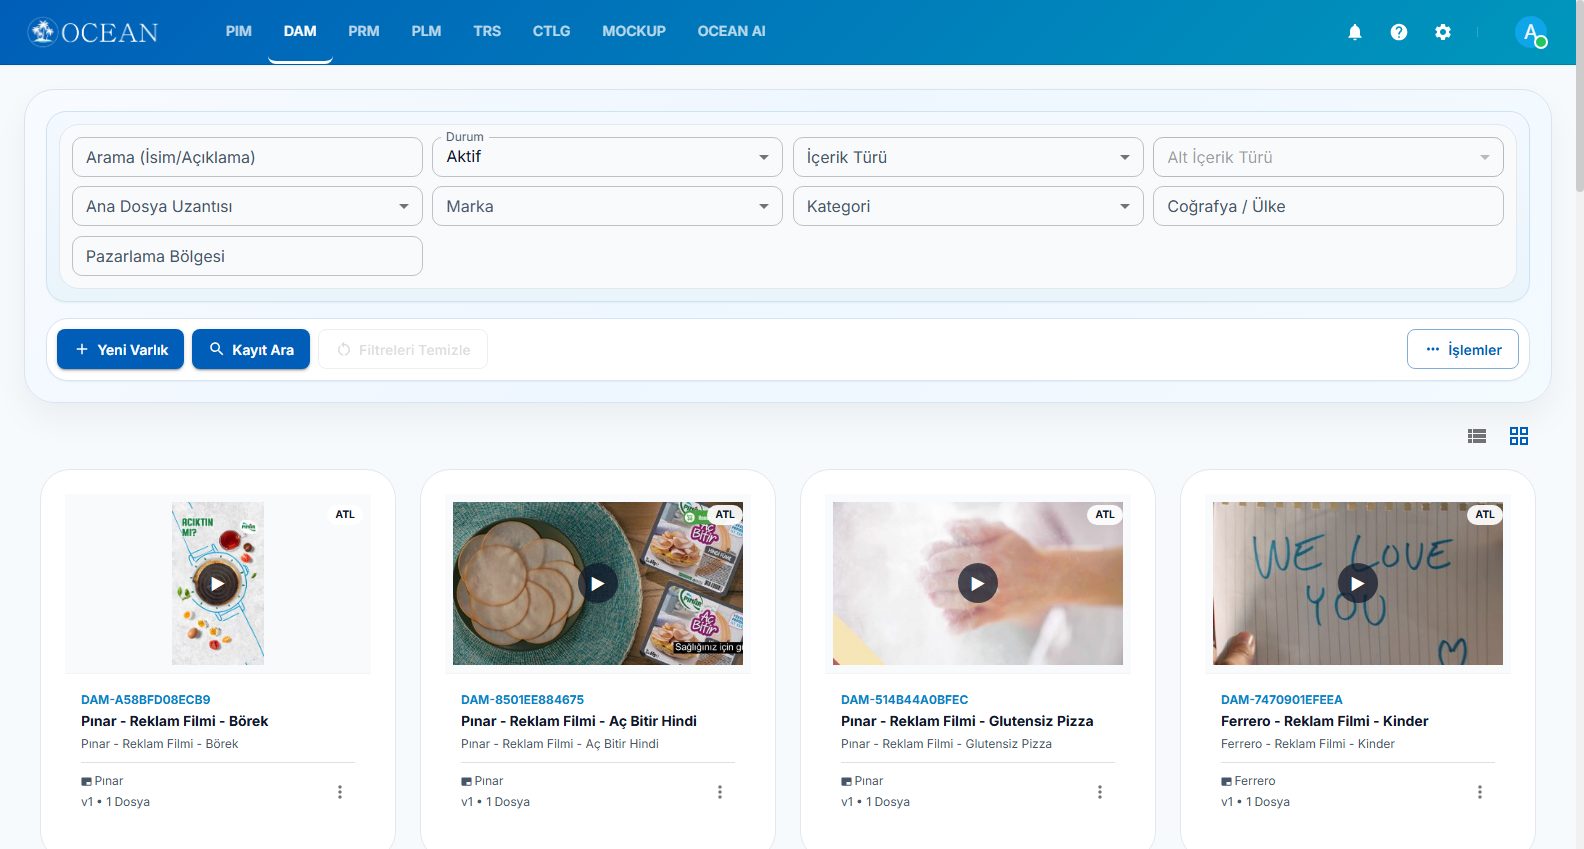The height and width of the screenshot is (849, 1584).
Task: Open the İşlemler actions menu
Action: [1463, 349]
